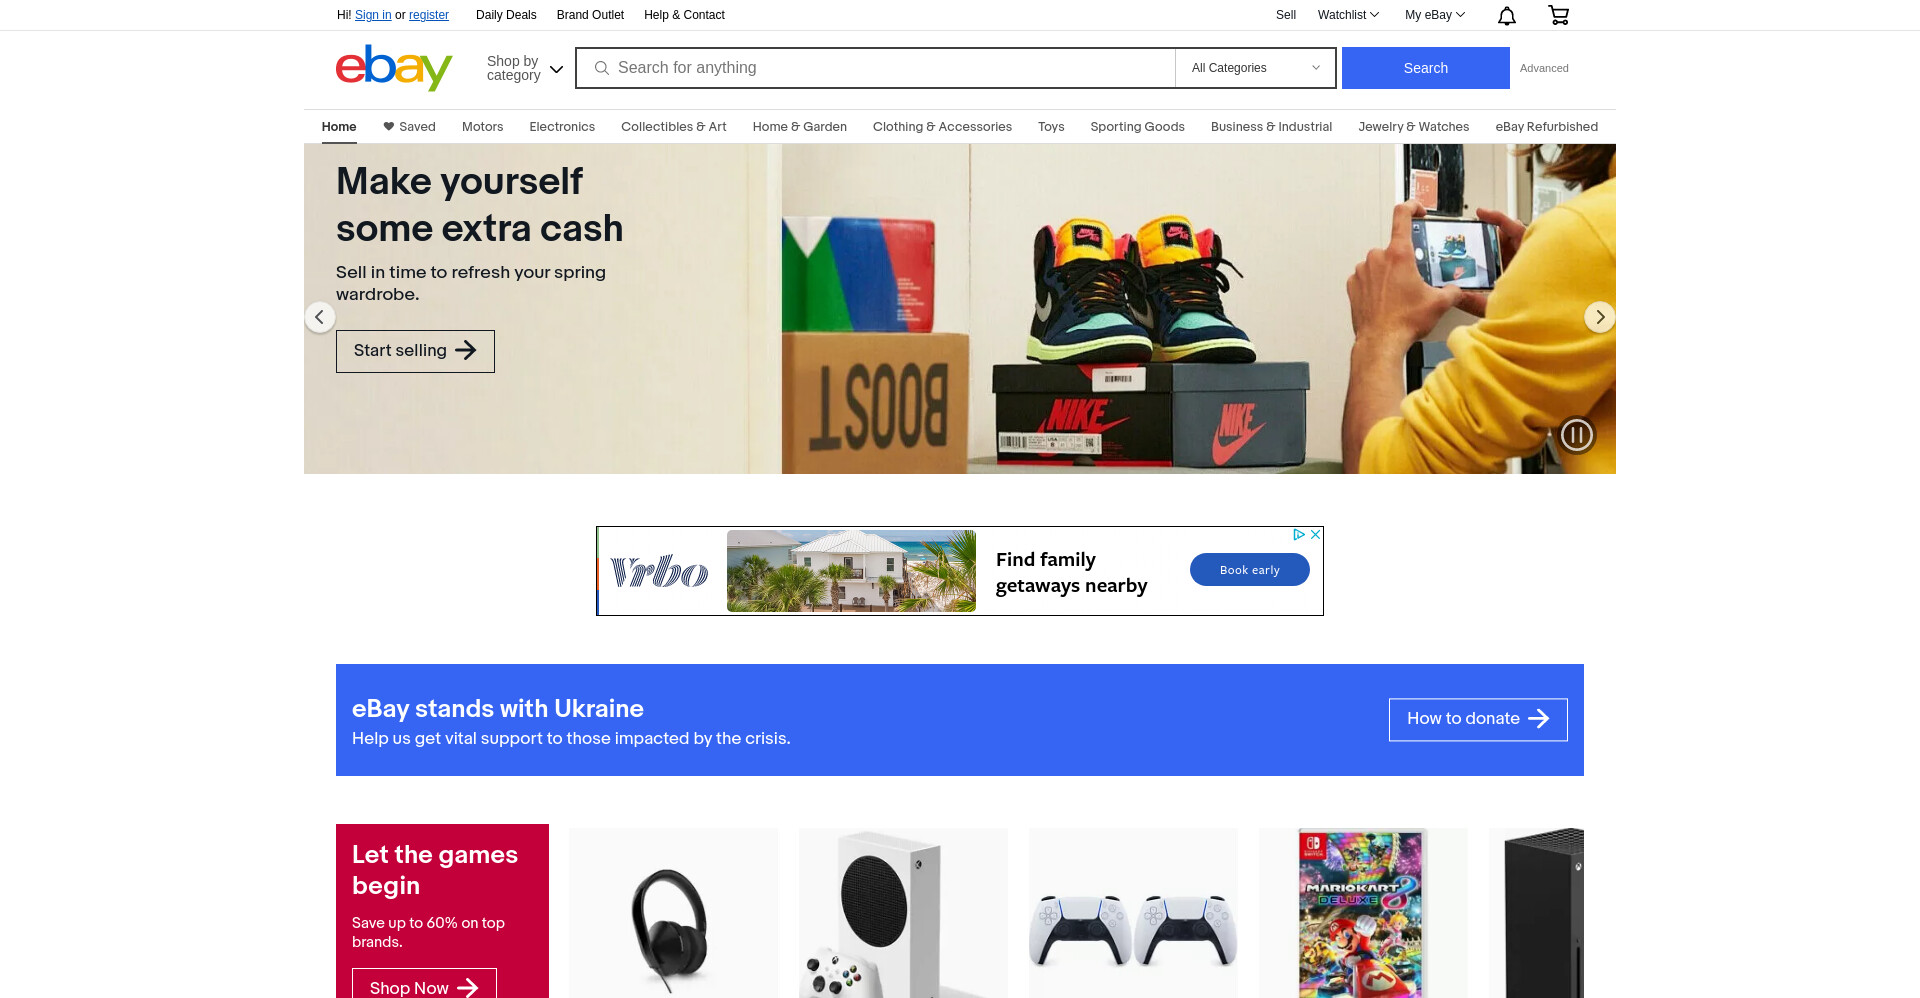
Task: Open the Mario Kart 8 Deluxe thumbnail
Action: coord(1363,913)
